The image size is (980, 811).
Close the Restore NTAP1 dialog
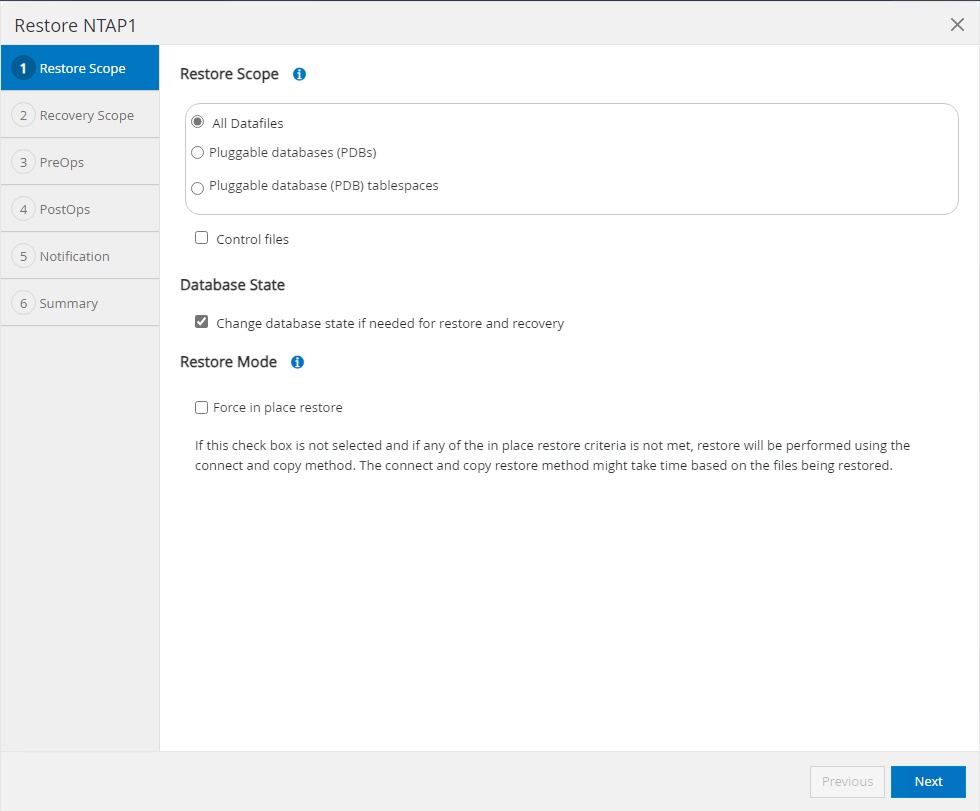point(957,25)
